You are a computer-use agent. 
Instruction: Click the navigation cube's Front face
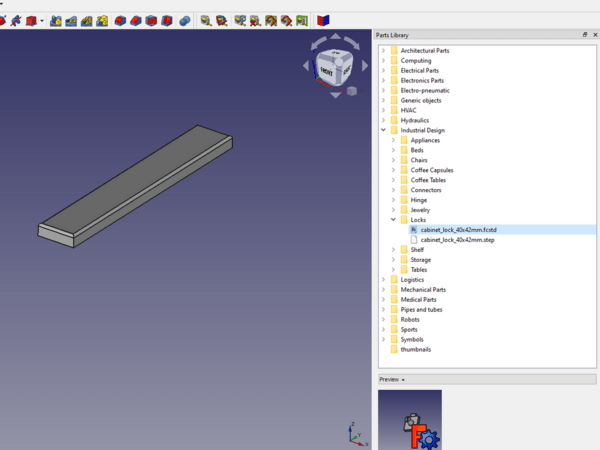point(327,69)
